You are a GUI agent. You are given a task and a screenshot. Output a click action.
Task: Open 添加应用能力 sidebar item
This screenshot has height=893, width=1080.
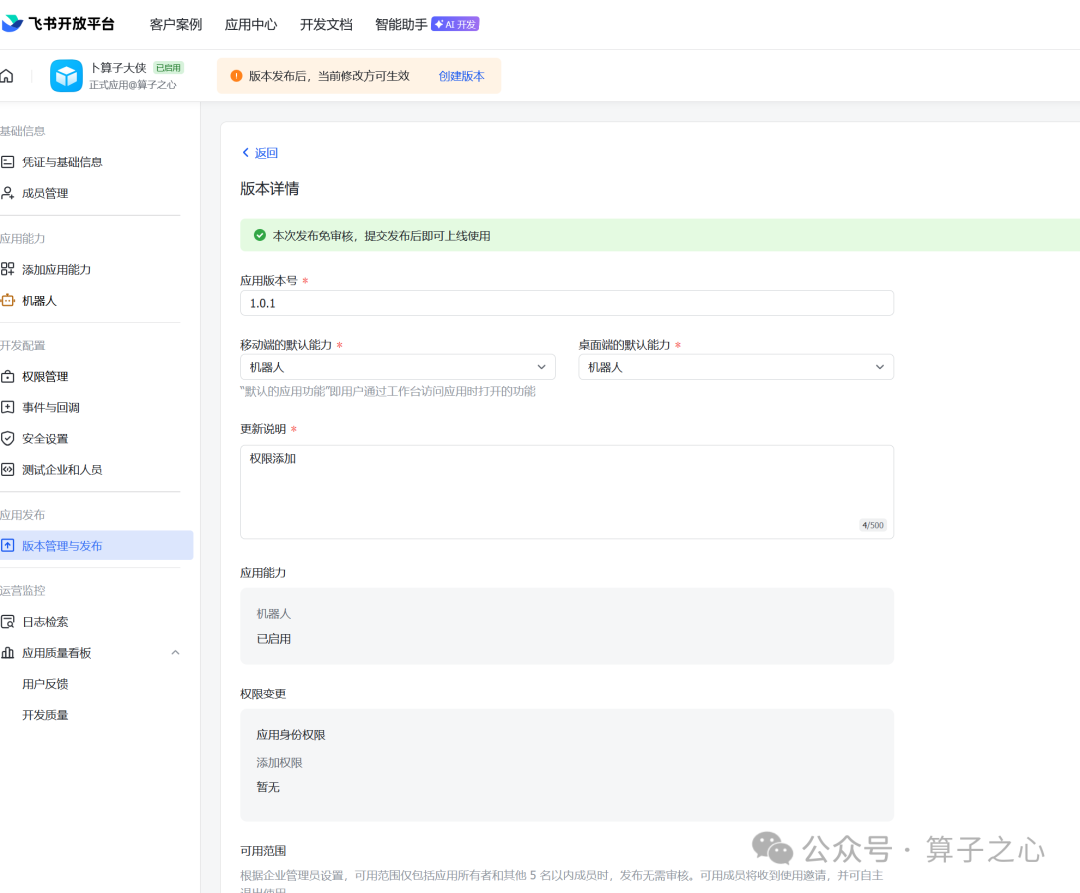point(56,269)
